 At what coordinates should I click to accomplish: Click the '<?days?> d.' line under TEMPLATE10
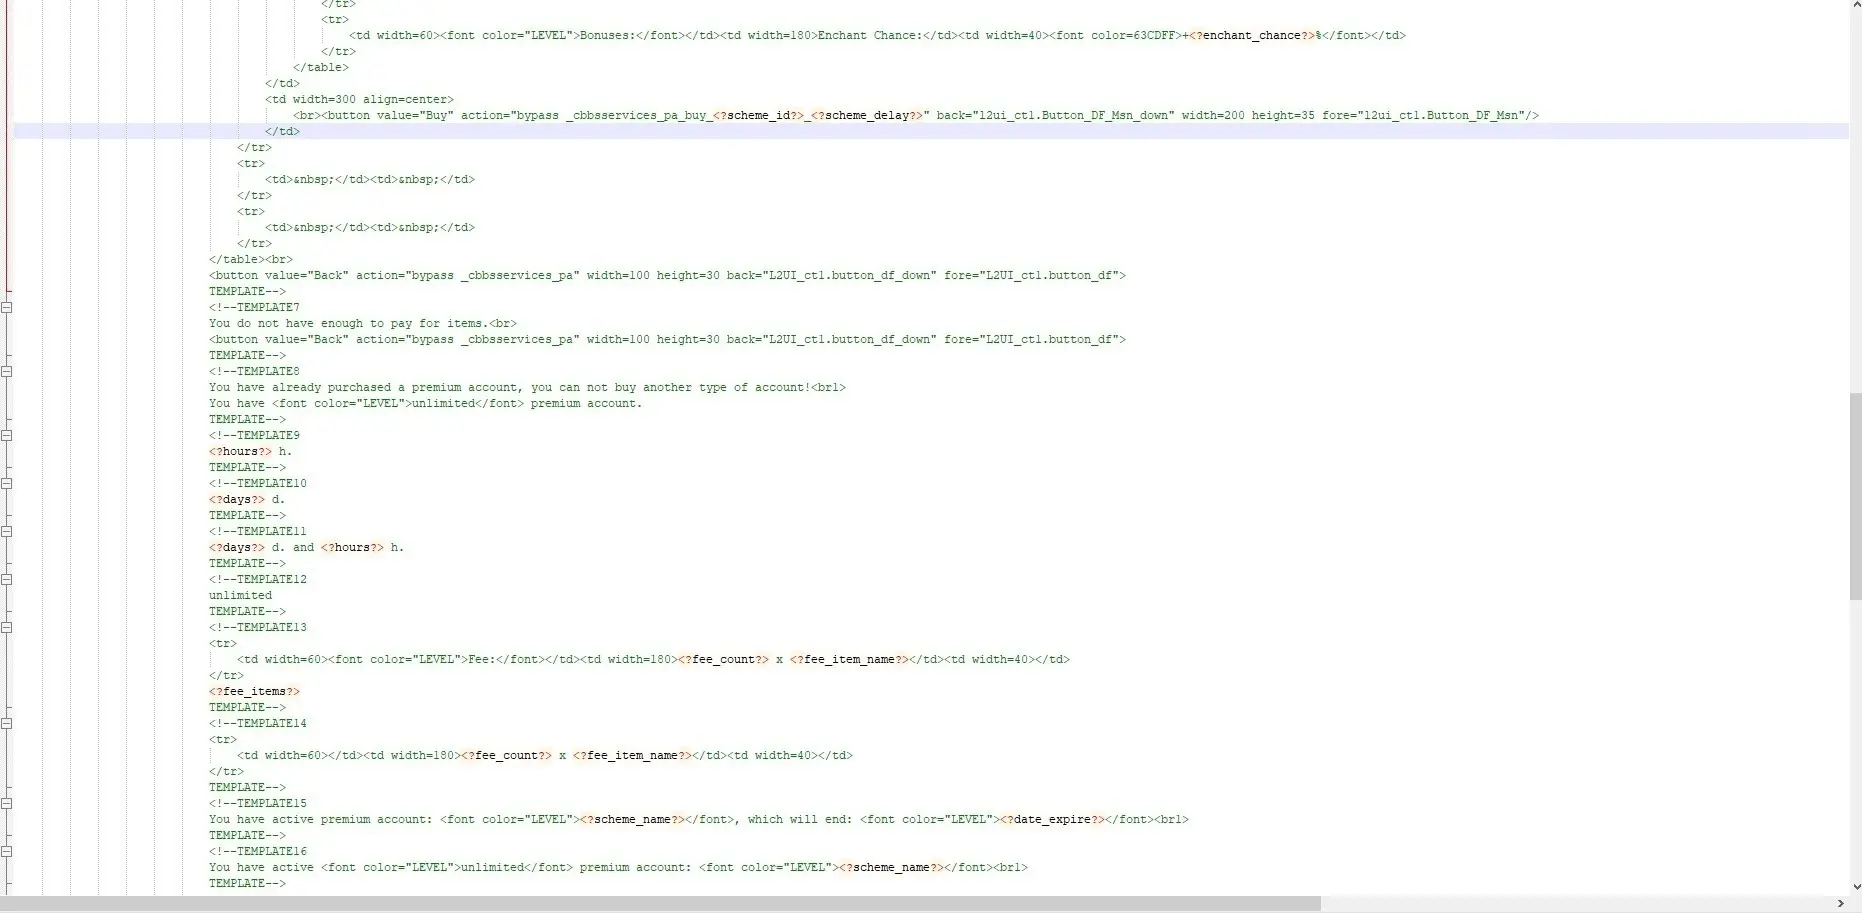pyautogui.click(x=247, y=500)
